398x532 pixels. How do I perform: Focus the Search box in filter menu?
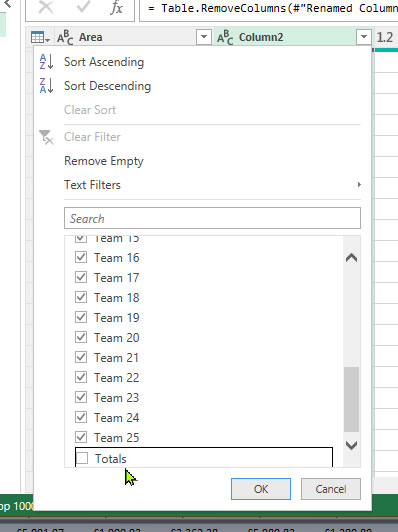[212, 218]
